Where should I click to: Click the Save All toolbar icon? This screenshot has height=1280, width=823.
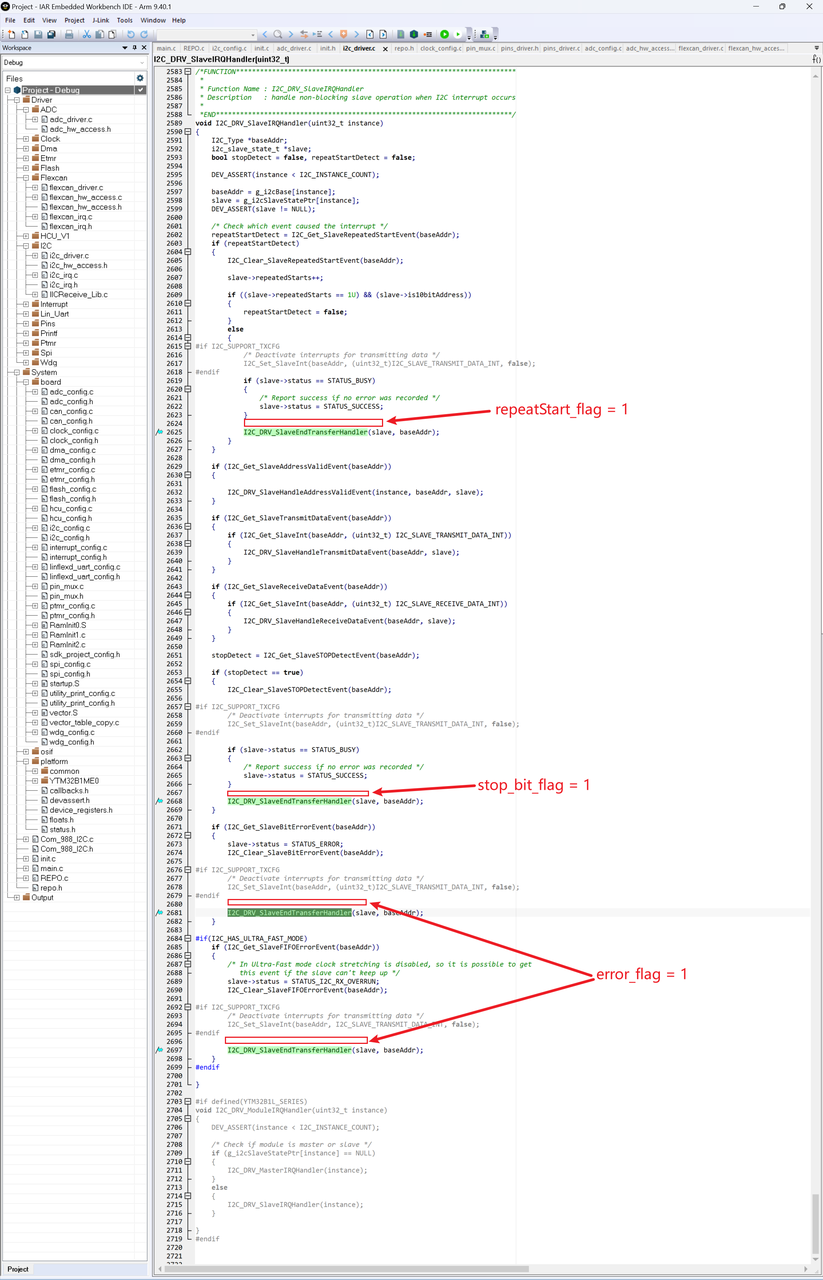[52, 34]
